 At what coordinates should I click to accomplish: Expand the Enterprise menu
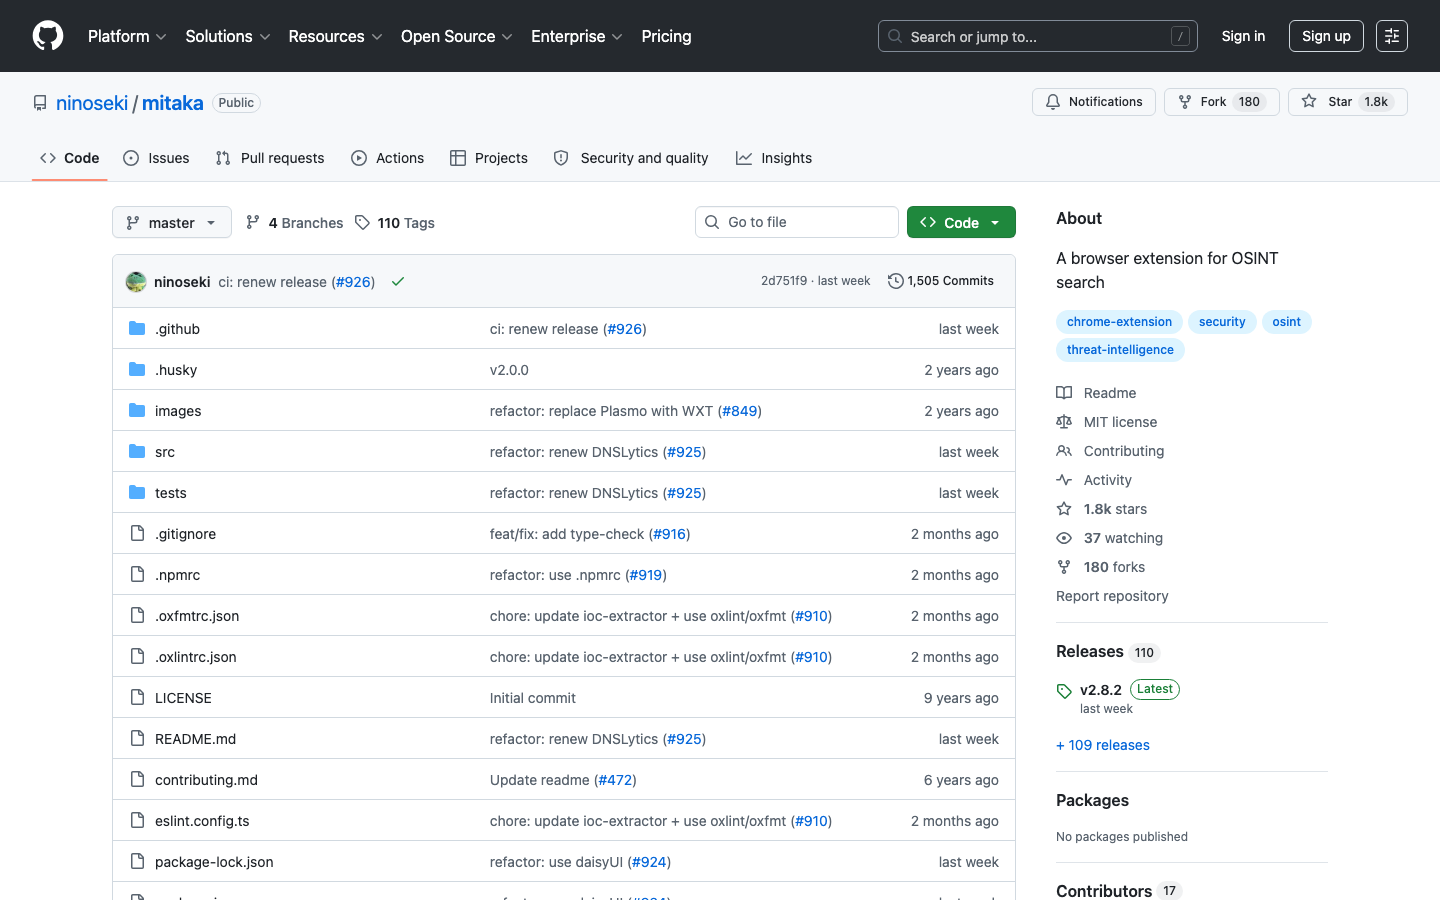[577, 36]
